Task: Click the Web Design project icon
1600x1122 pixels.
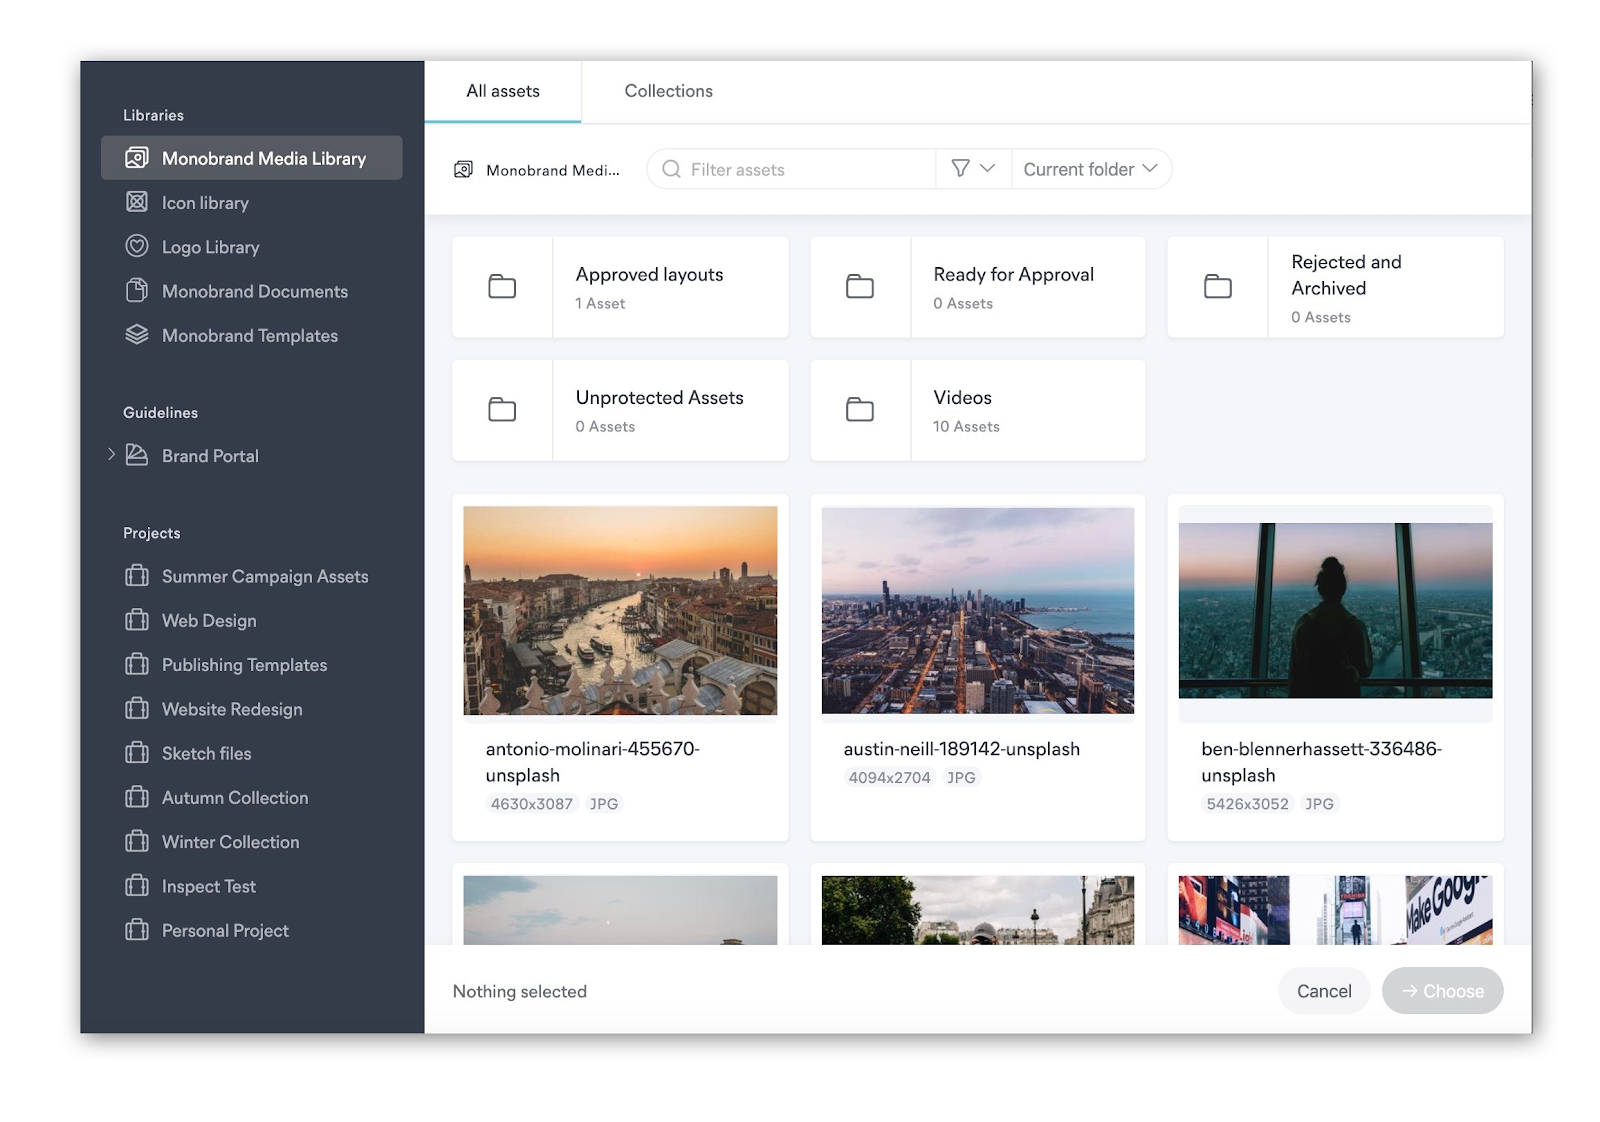Action: coord(137,620)
